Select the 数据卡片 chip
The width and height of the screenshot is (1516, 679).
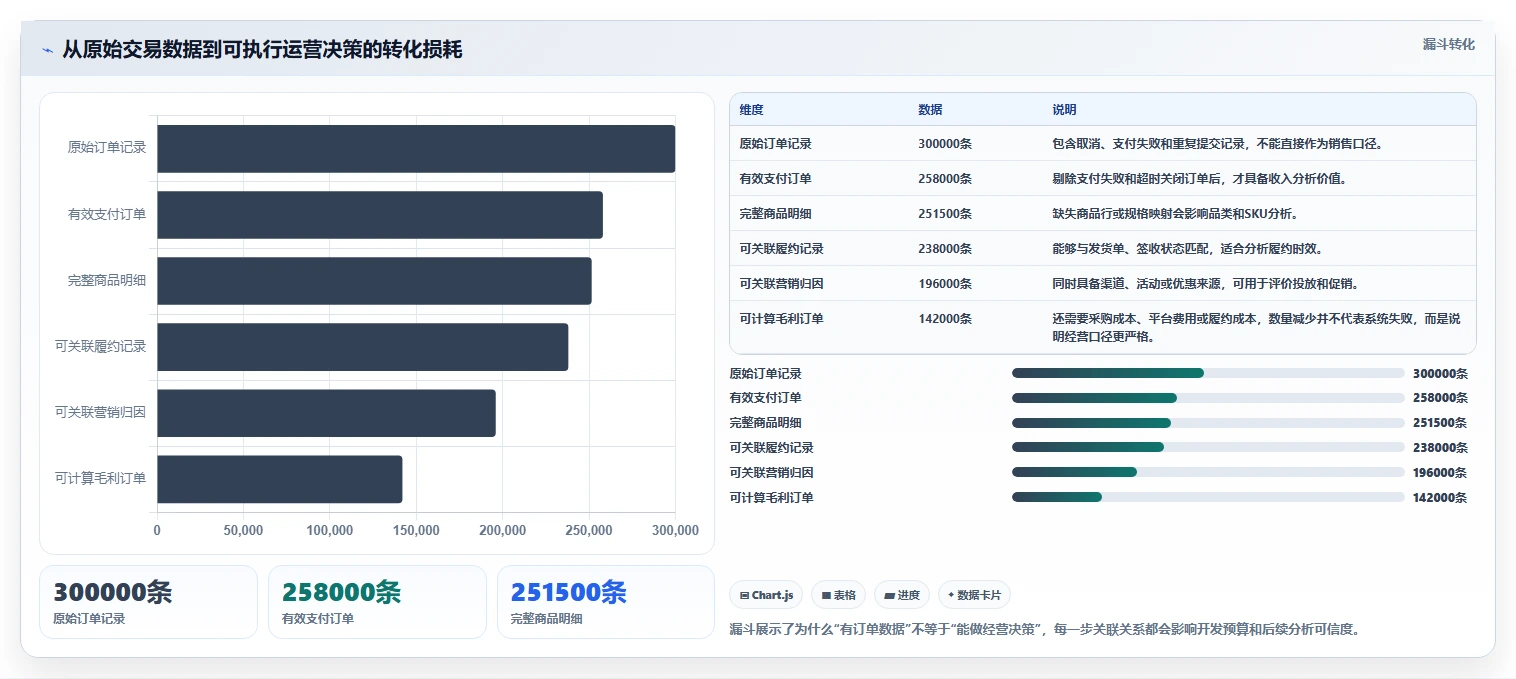974,595
